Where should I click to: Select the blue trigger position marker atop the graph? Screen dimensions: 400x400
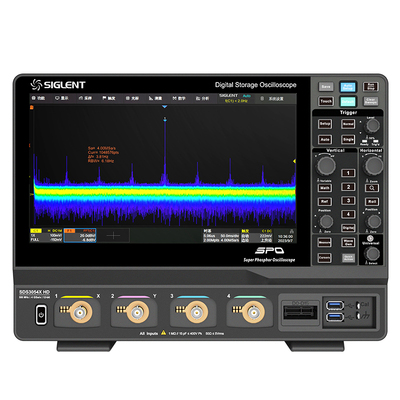coord(164,107)
